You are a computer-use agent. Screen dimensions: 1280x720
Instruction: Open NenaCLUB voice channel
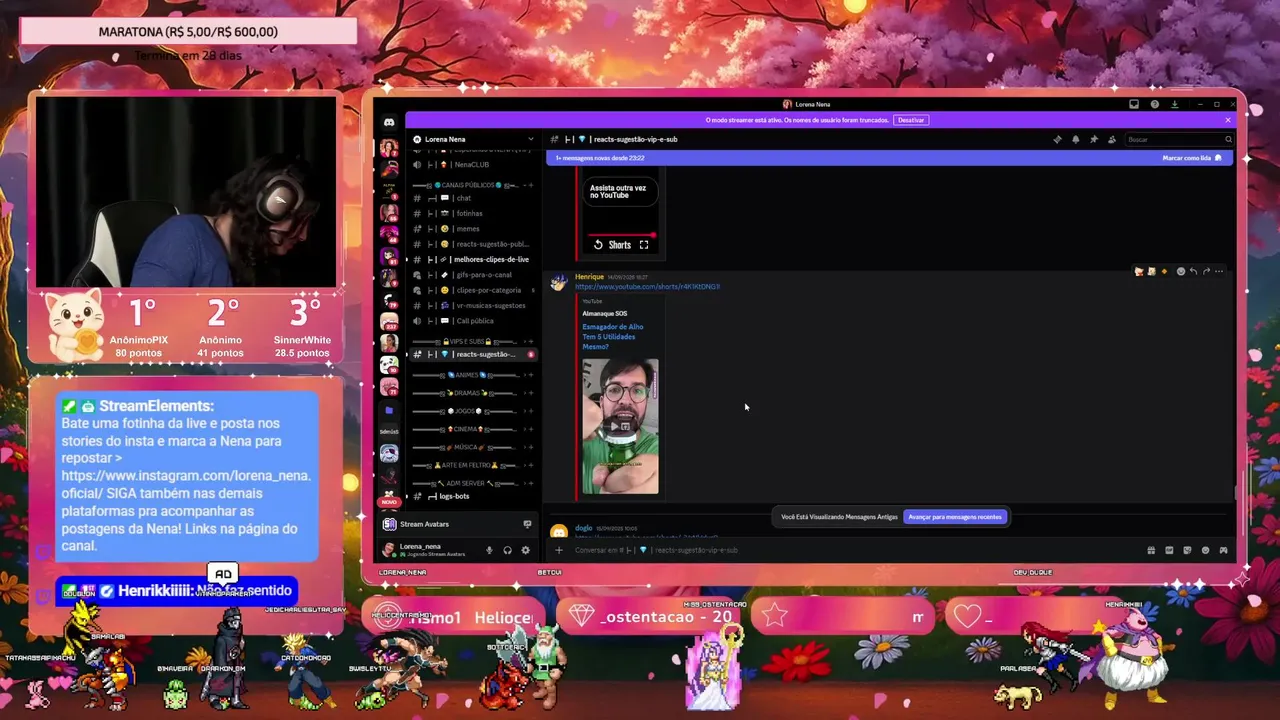pos(473,165)
